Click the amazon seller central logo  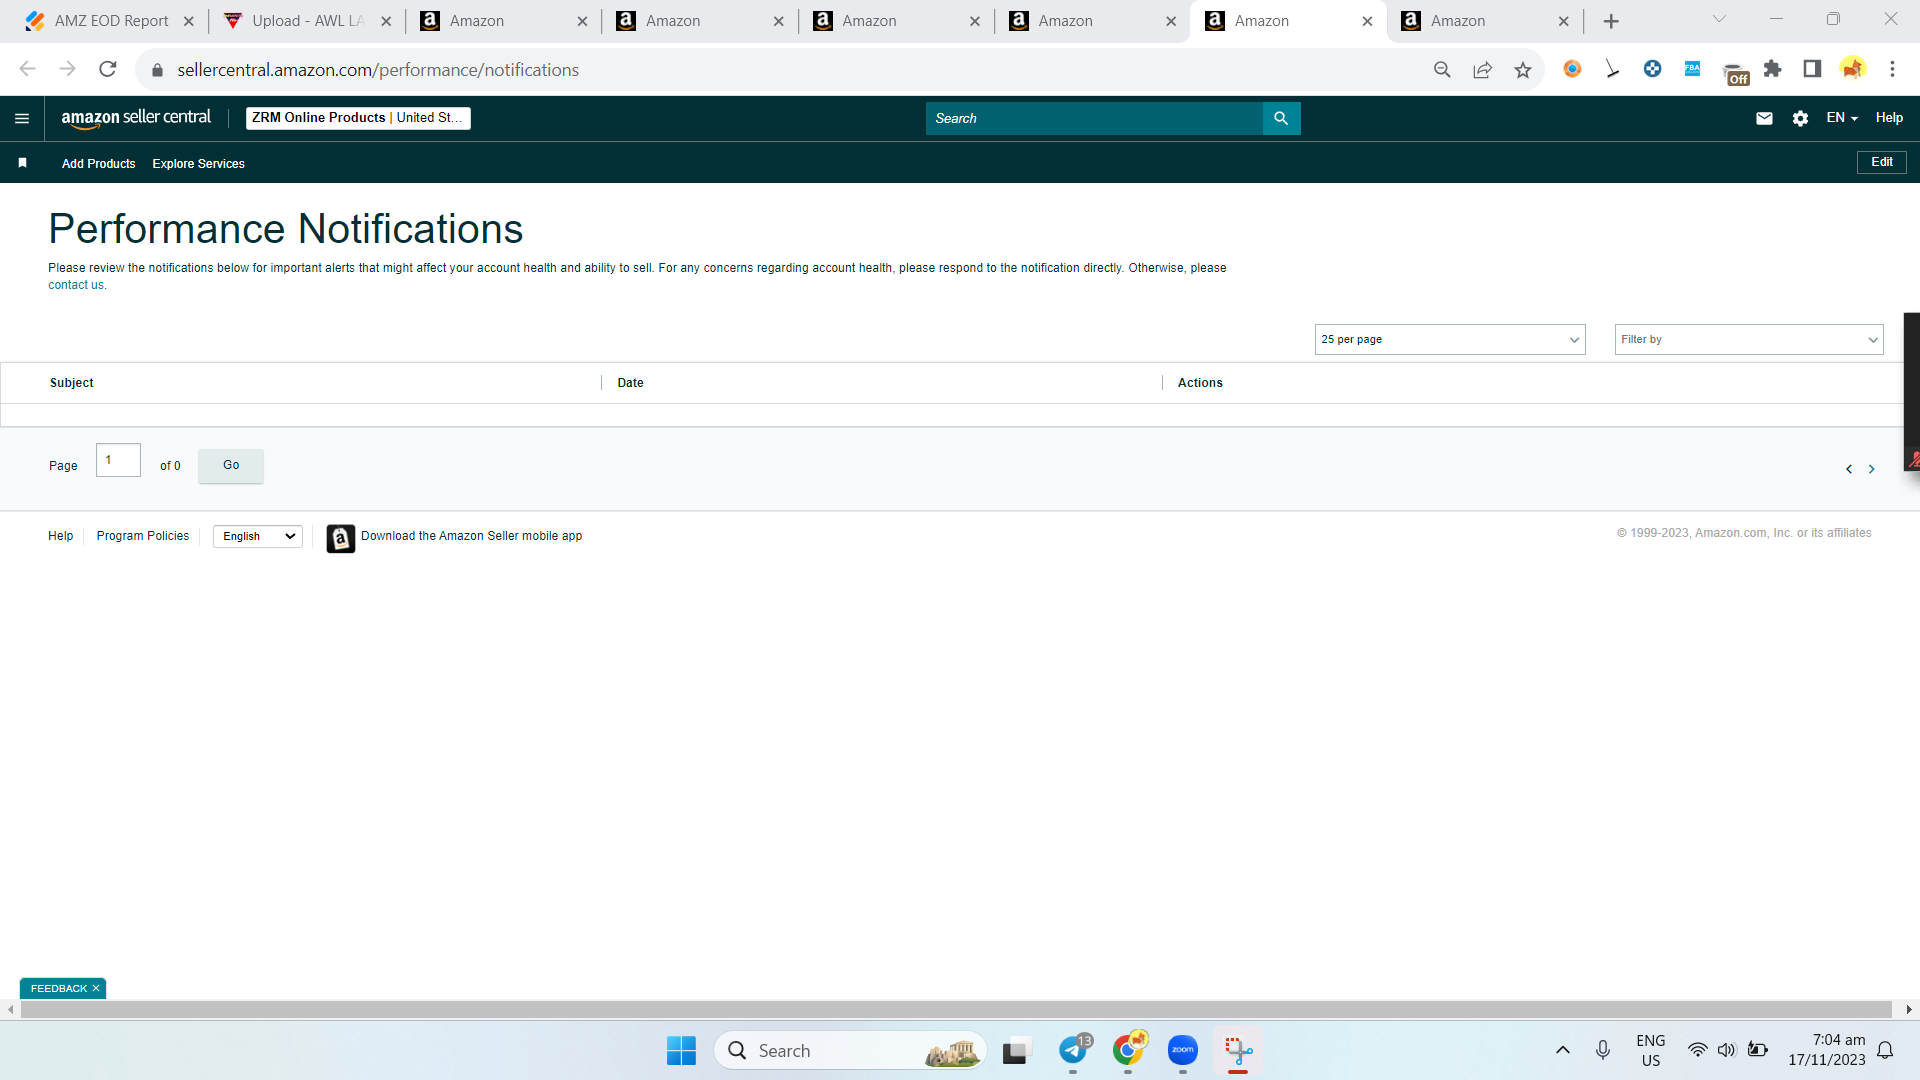click(136, 118)
